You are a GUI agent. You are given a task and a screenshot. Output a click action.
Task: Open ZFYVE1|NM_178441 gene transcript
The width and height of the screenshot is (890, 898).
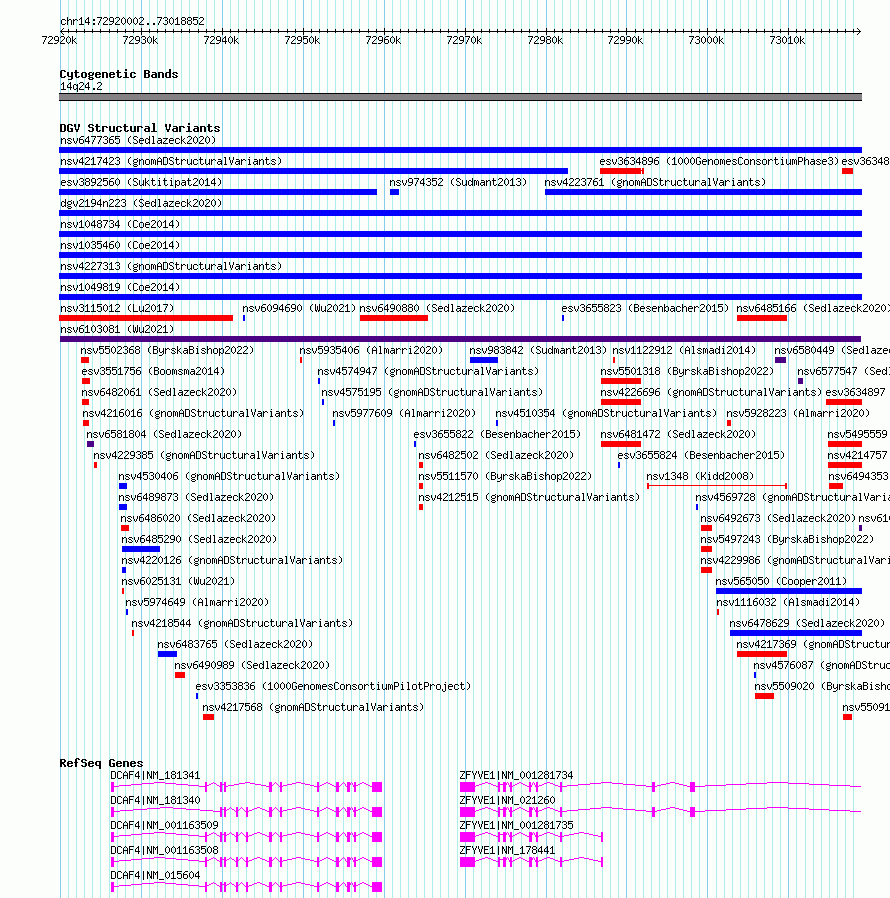531,862
